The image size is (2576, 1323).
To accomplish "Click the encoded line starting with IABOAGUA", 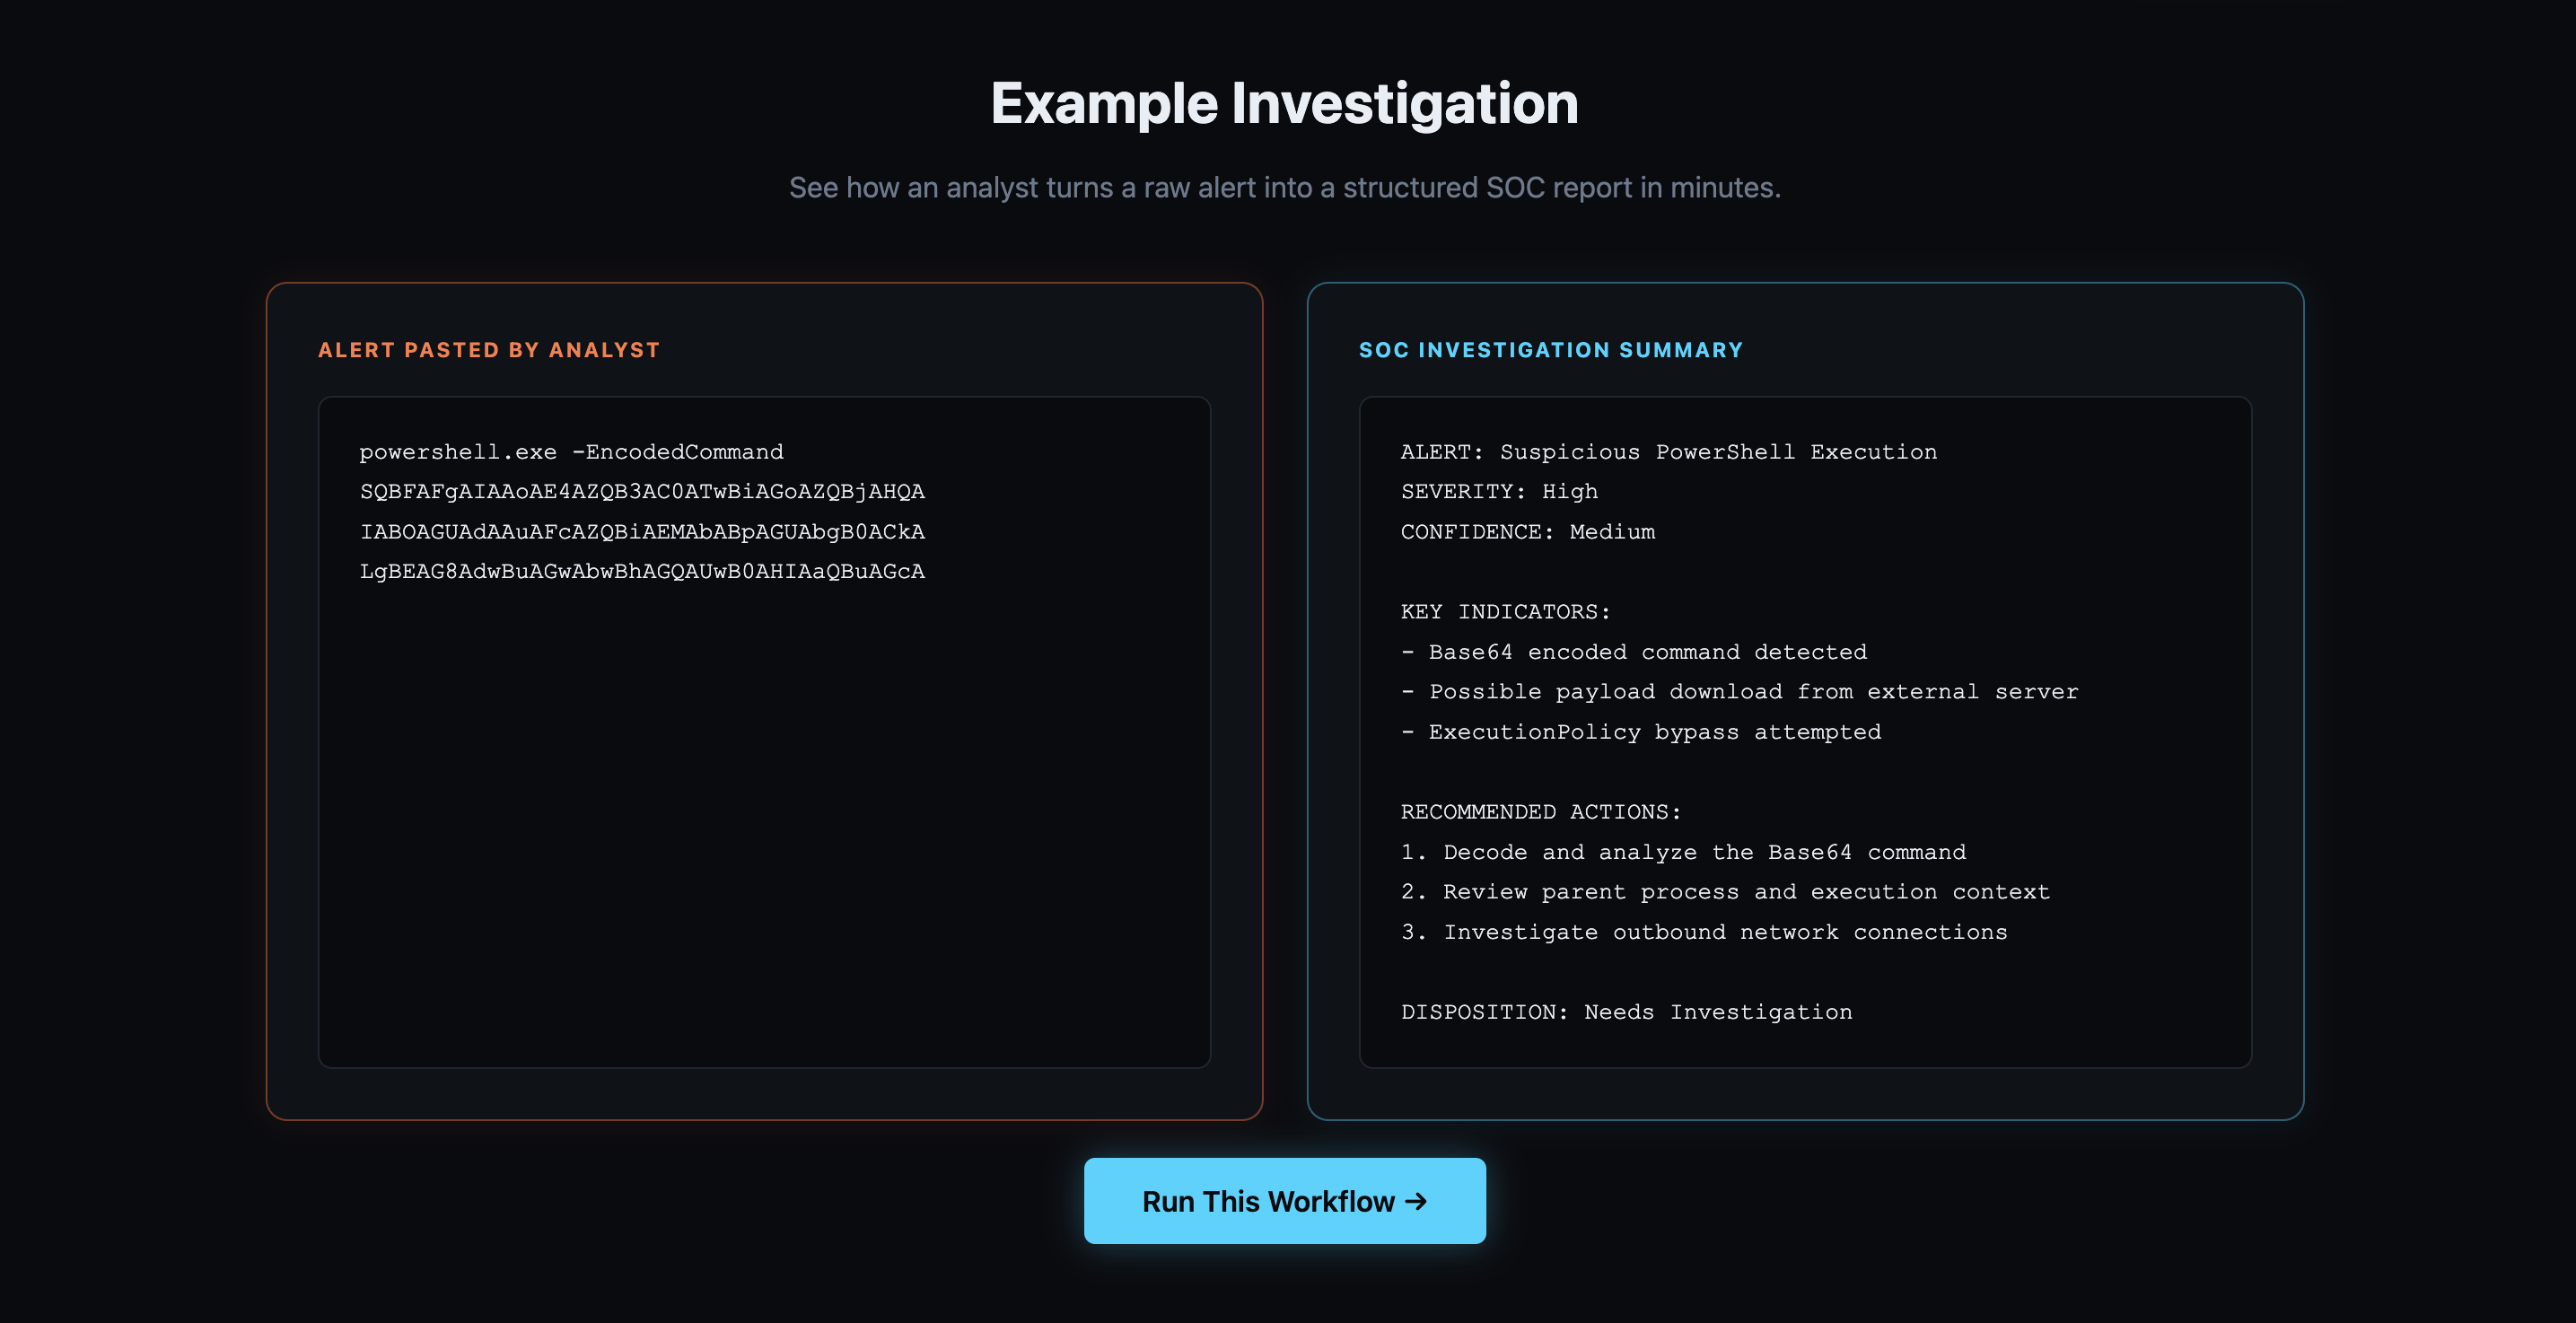I will click(642, 532).
